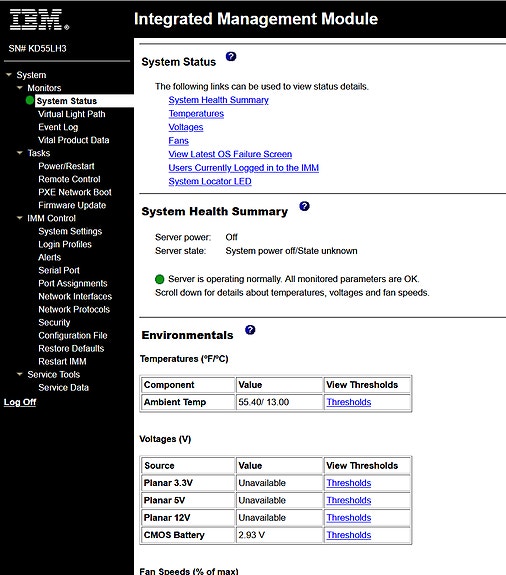Select the '2.93 V' battery value
This screenshot has width=506, height=575.
252,535
